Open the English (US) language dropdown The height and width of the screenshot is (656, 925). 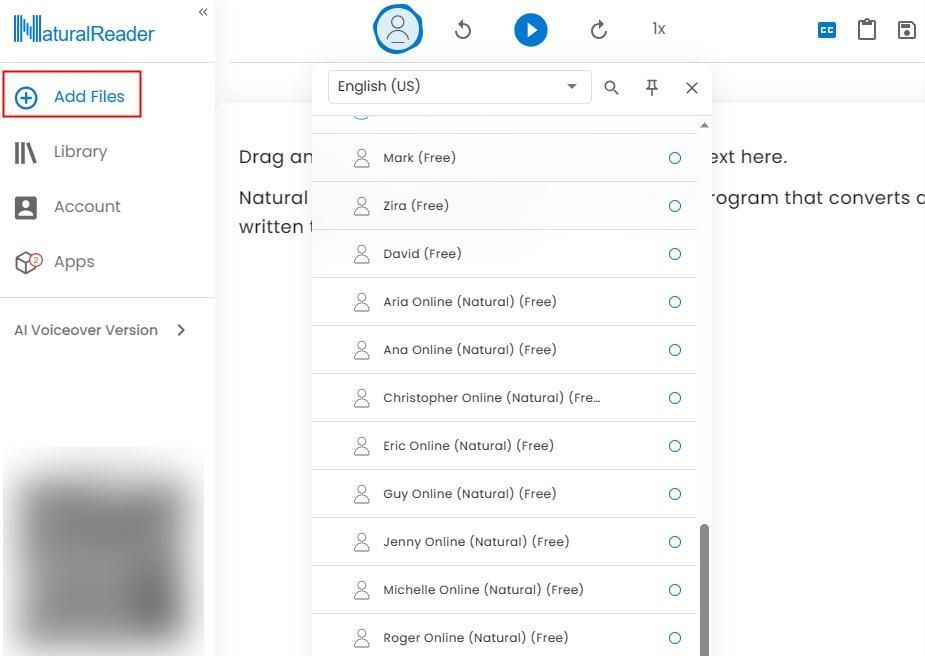tap(460, 87)
